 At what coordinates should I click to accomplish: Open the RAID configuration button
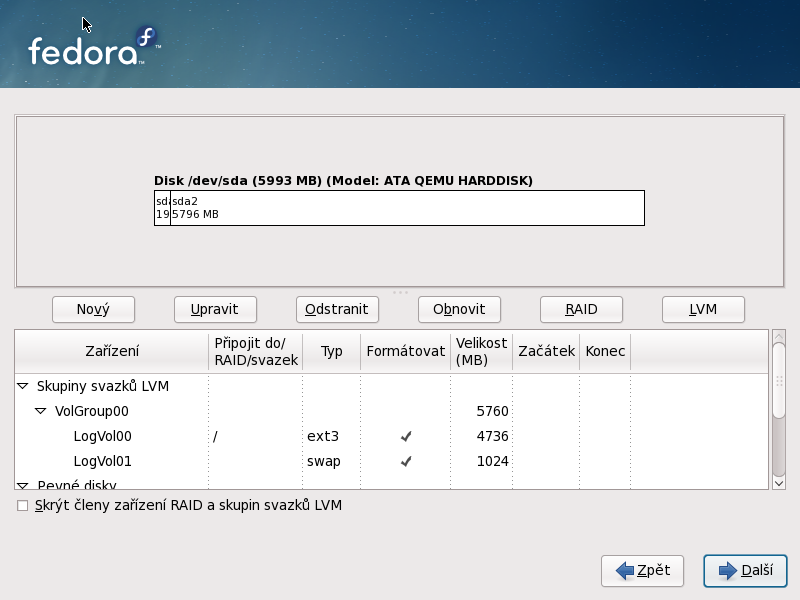pos(581,309)
